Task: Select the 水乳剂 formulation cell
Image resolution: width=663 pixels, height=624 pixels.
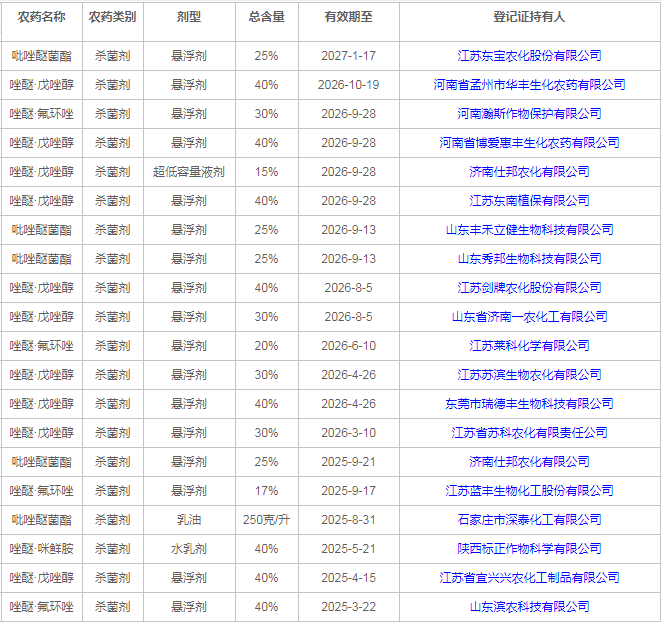Action: 189,549
